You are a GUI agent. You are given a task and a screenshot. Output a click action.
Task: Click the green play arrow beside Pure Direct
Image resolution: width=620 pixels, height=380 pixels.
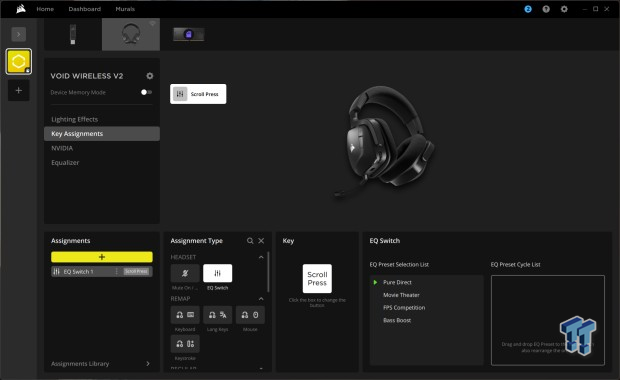tap(375, 282)
